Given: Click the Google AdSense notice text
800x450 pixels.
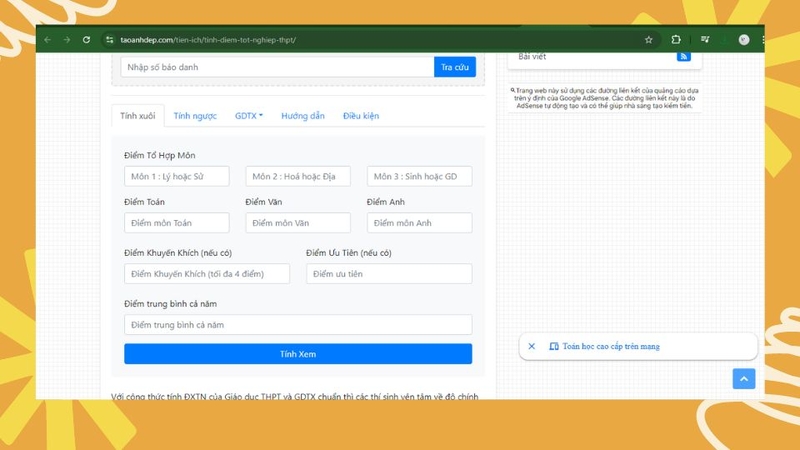Looking at the screenshot, I should pyautogui.click(x=605, y=98).
